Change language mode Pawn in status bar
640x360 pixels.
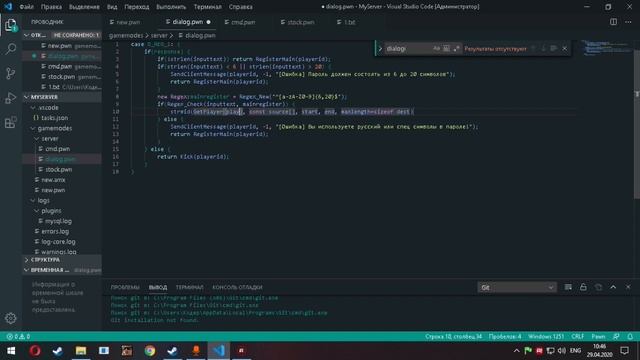(598, 337)
